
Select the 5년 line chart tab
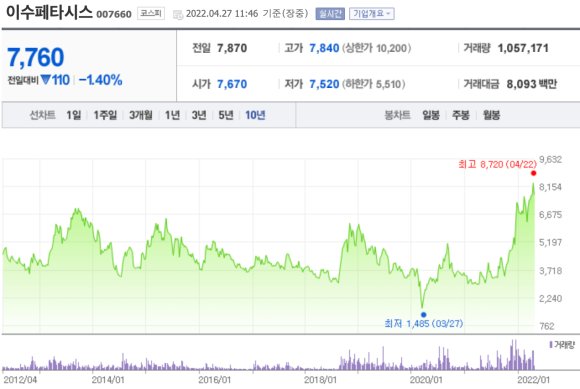226,115
